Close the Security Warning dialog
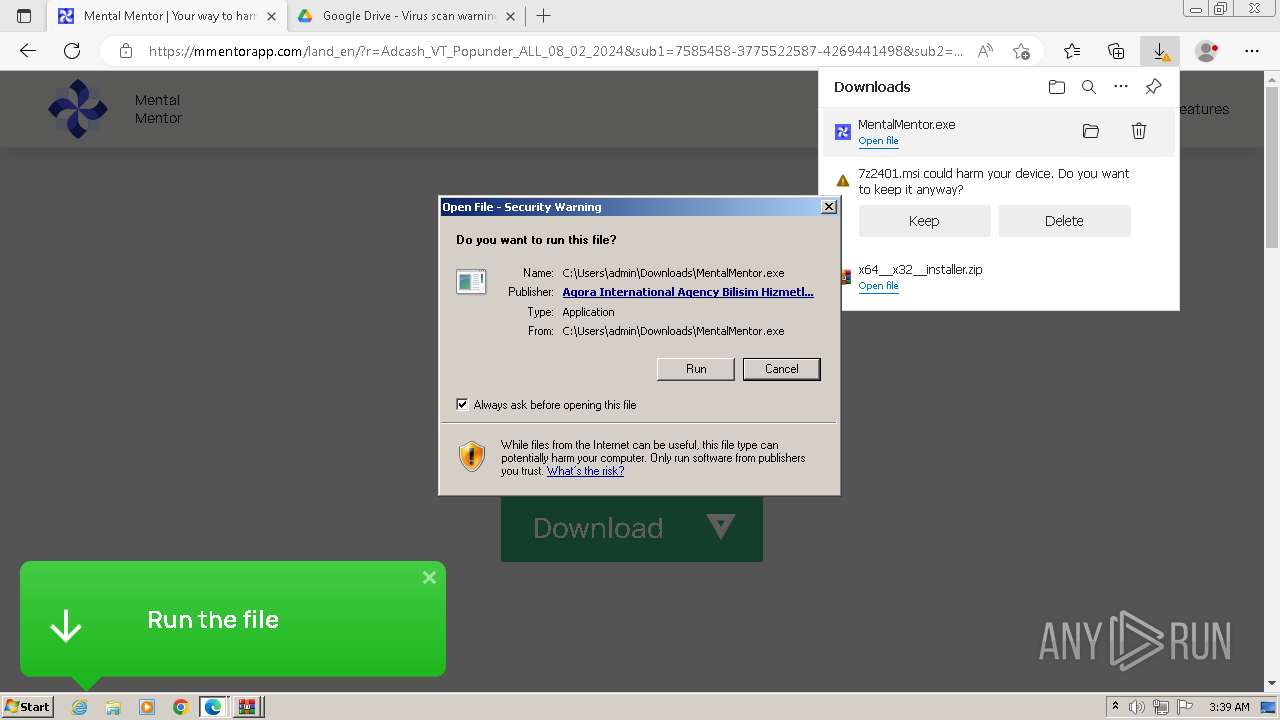This screenshot has height=720, width=1280. (x=828, y=207)
